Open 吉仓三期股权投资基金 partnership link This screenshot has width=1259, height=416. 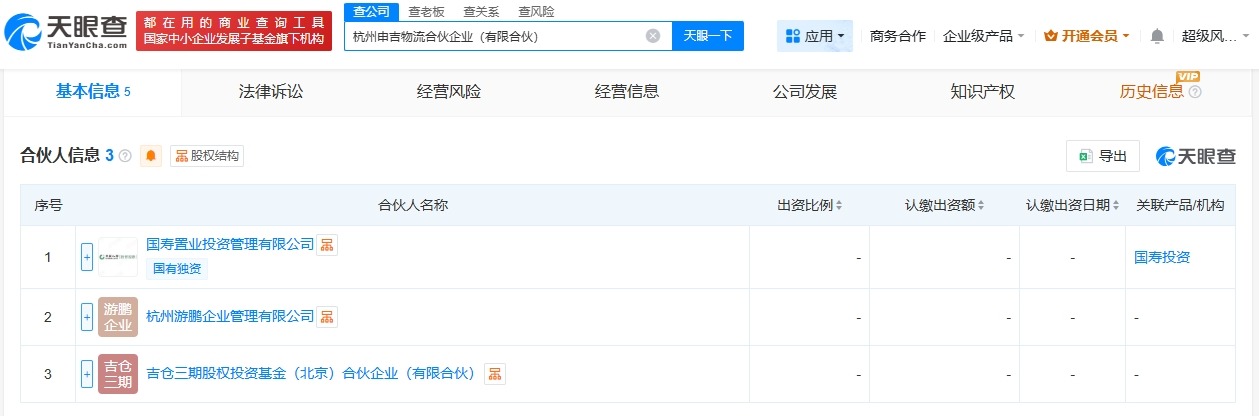(x=313, y=374)
